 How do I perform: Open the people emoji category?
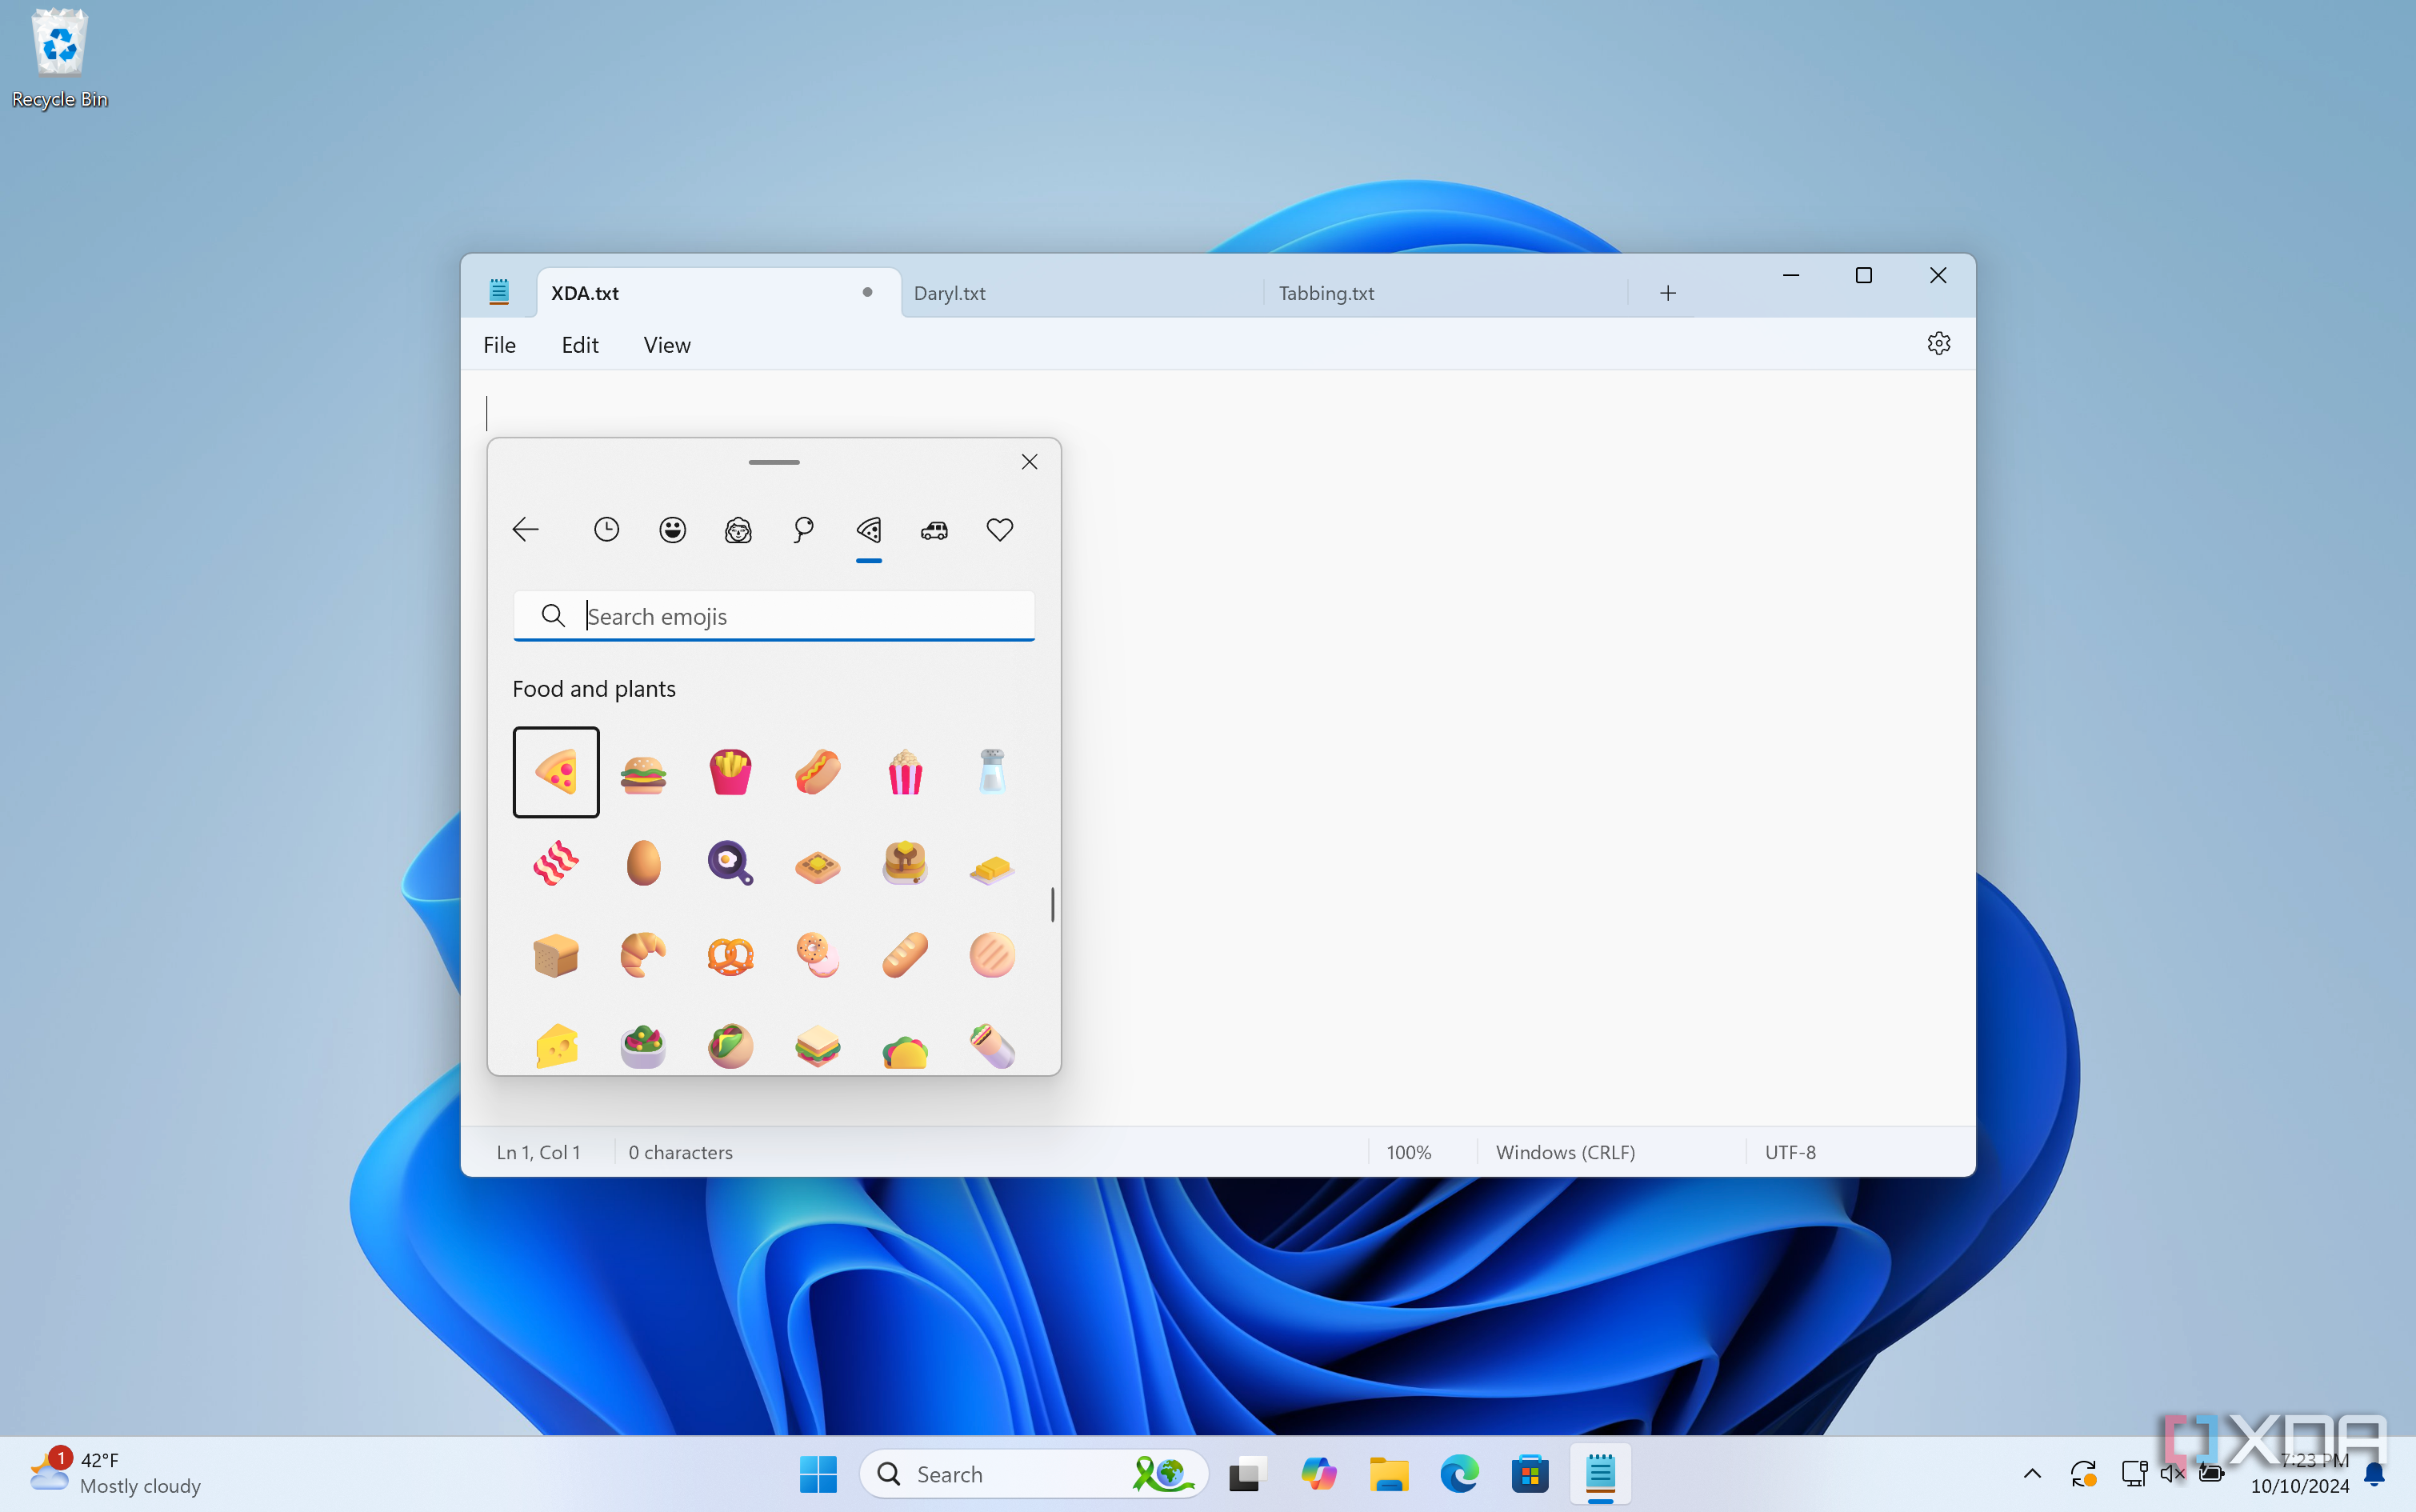pyautogui.click(x=738, y=529)
